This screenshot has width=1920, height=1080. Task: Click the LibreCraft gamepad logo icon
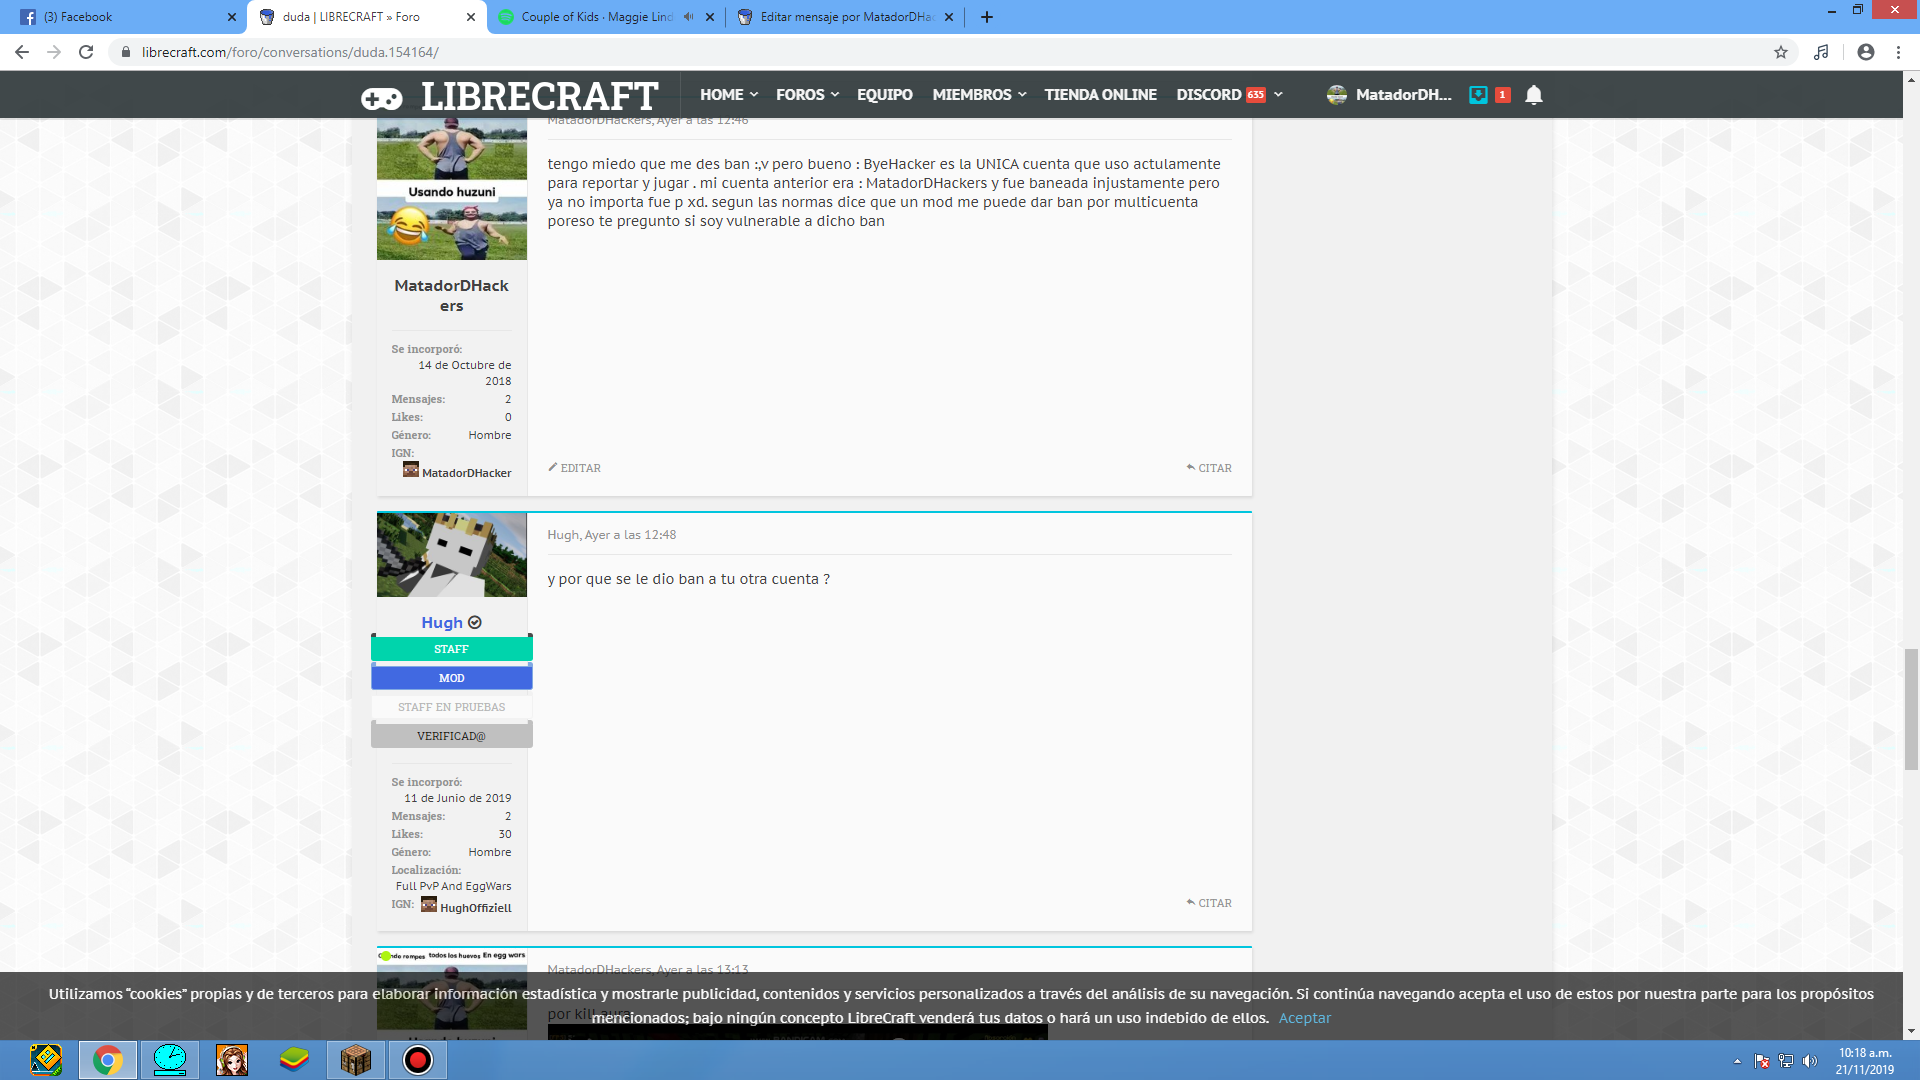(382, 98)
